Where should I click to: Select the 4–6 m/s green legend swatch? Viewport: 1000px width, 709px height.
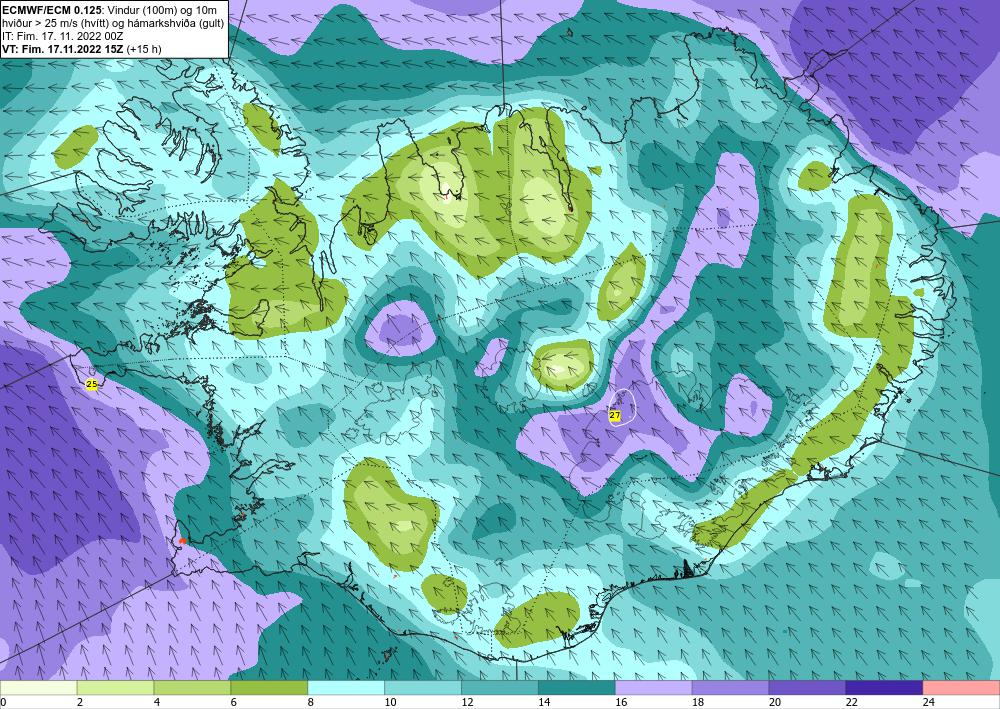click(192, 688)
